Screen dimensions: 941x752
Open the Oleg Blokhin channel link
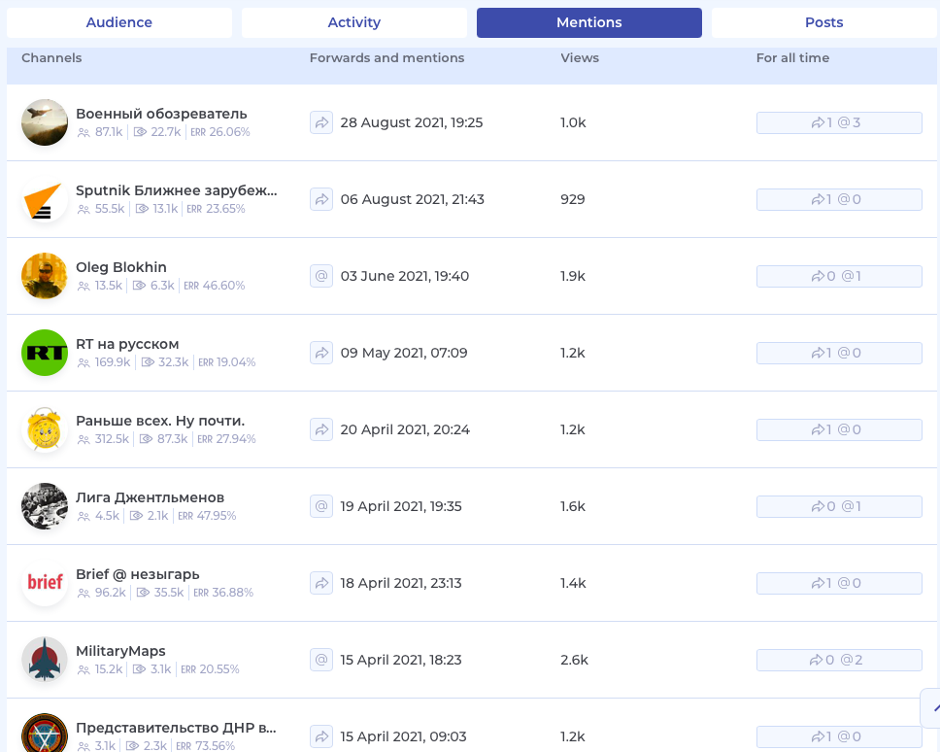click(121, 267)
